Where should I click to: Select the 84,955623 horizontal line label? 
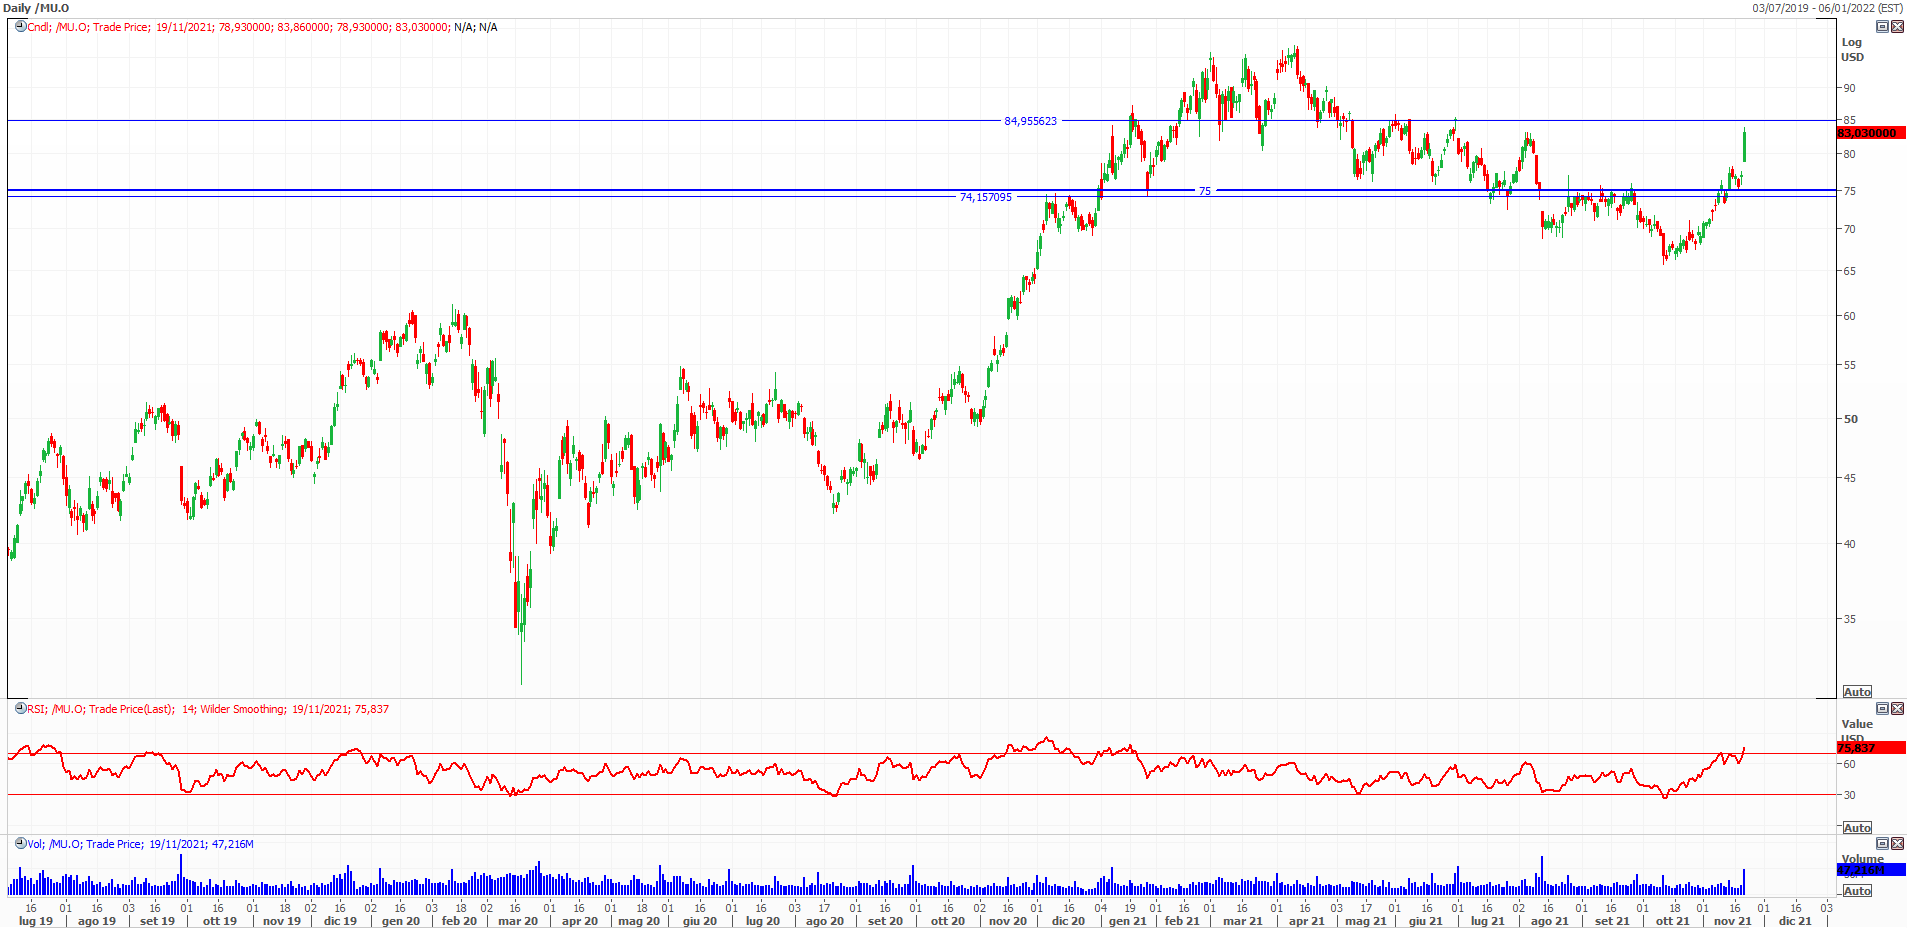pos(1030,121)
